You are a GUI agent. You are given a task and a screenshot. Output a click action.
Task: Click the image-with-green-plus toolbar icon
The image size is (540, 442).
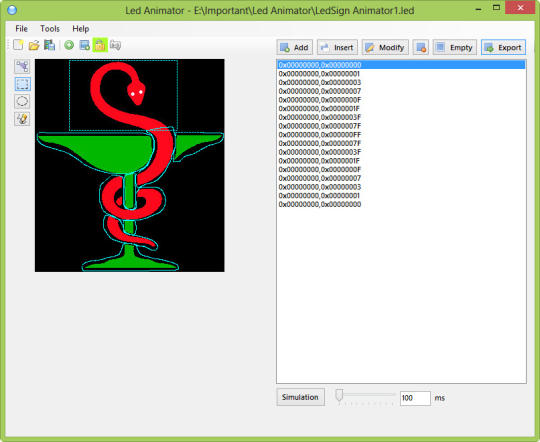[x=84, y=45]
